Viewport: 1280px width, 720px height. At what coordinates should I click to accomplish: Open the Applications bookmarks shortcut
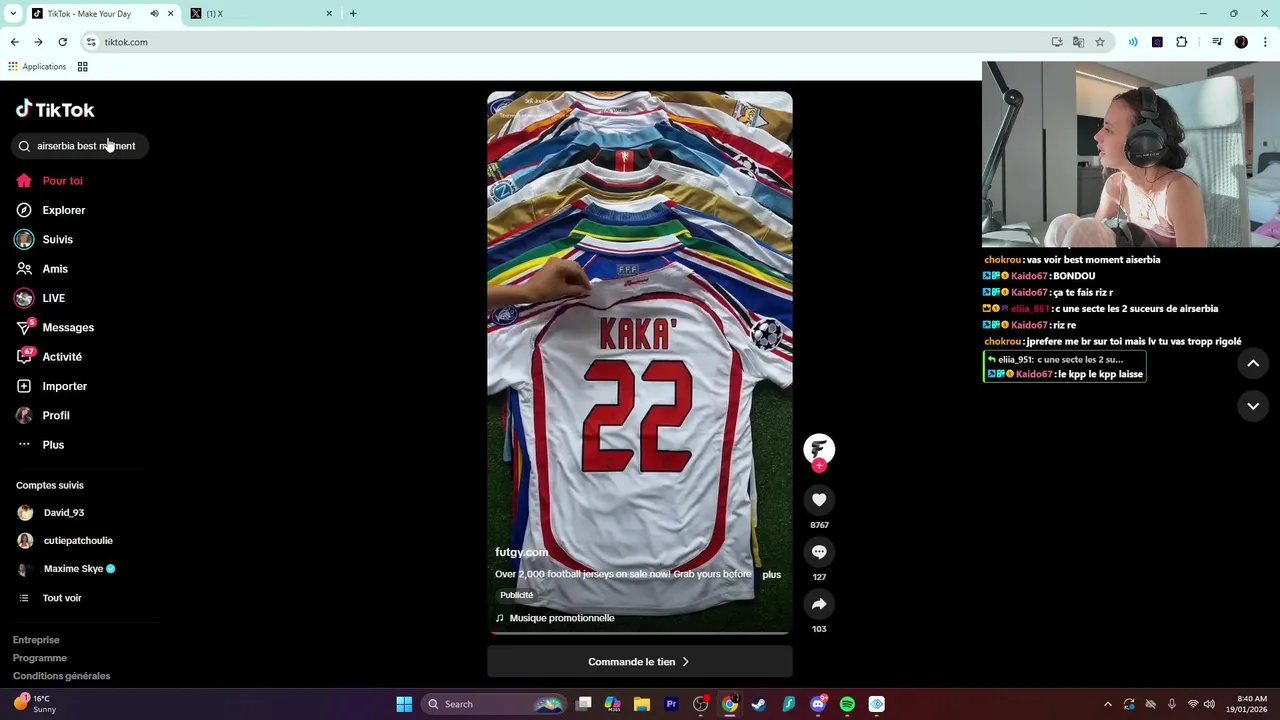37,67
